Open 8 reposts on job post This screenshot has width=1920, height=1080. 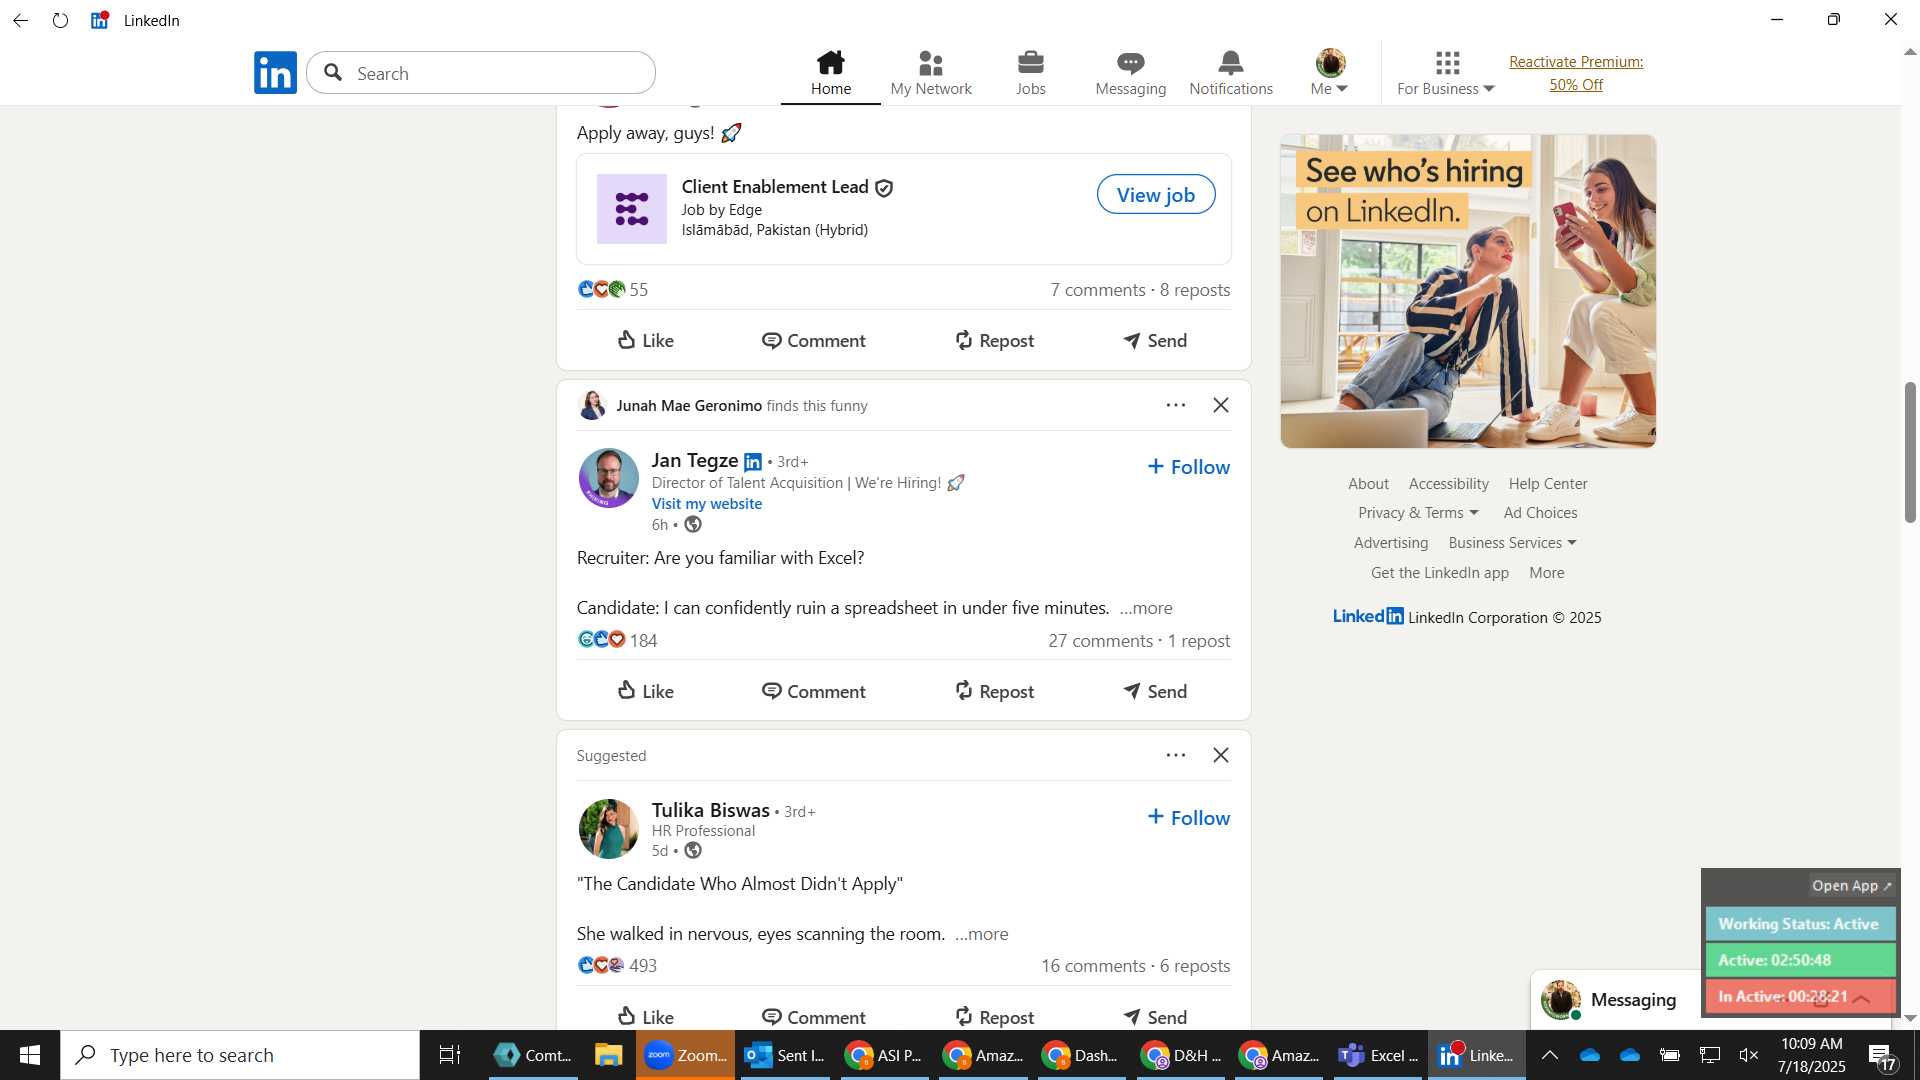pos(1195,290)
